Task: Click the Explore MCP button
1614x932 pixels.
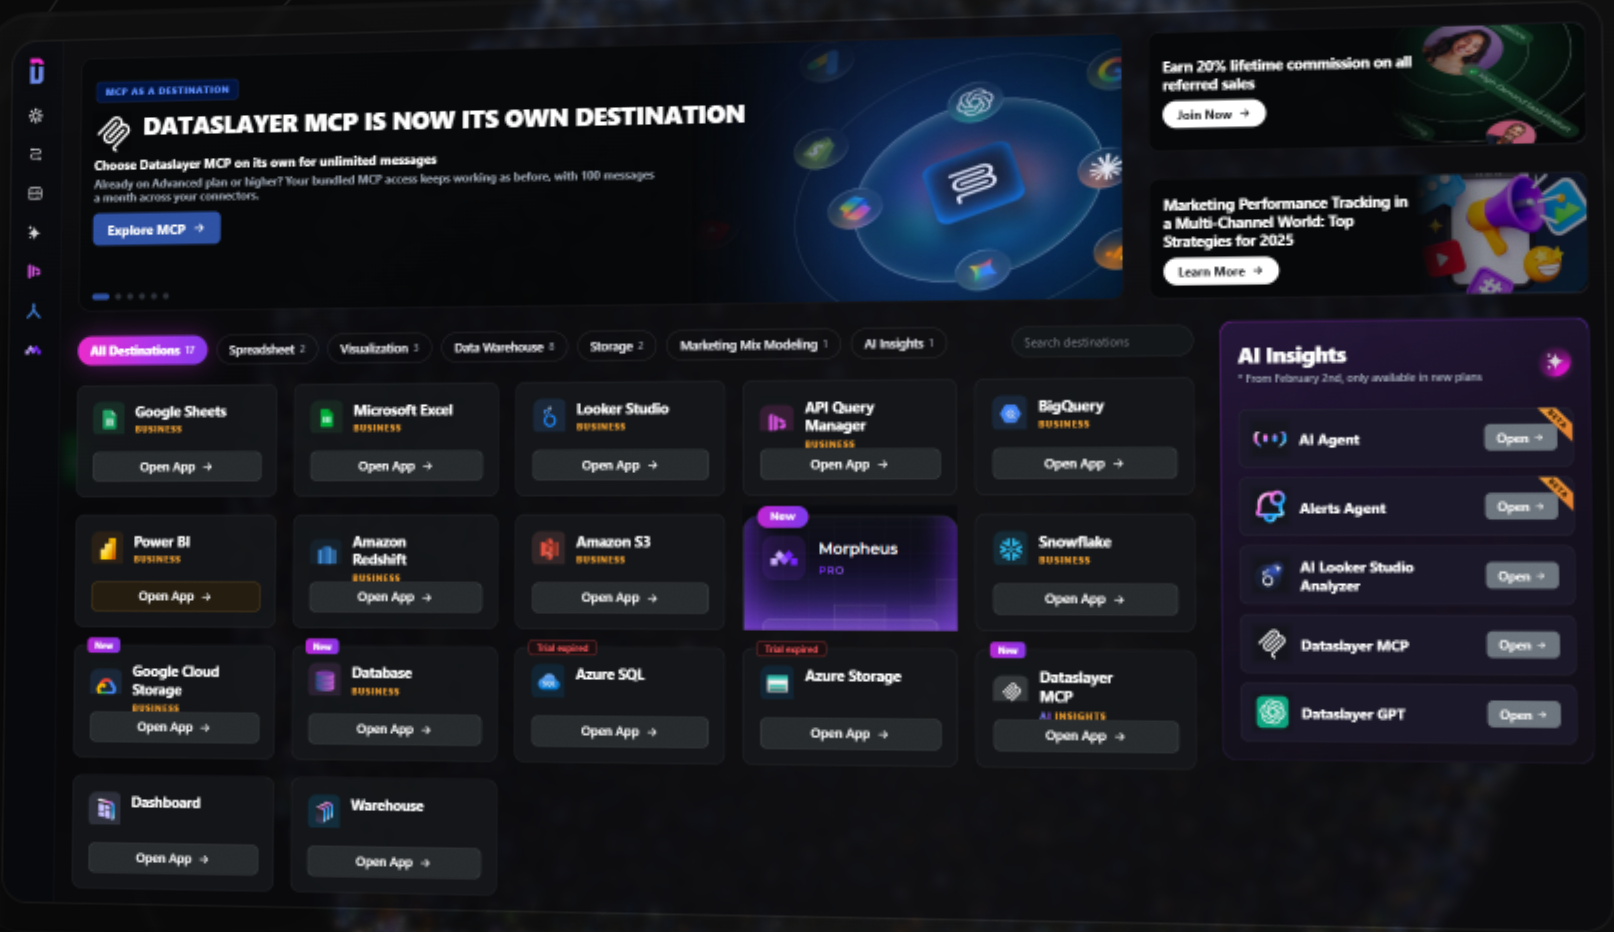Action: pos(157,229)
